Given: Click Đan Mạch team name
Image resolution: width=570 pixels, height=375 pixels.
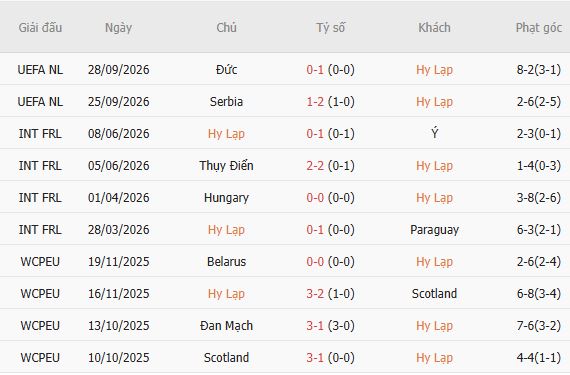Looking at the screenshot, I should 226,326.
